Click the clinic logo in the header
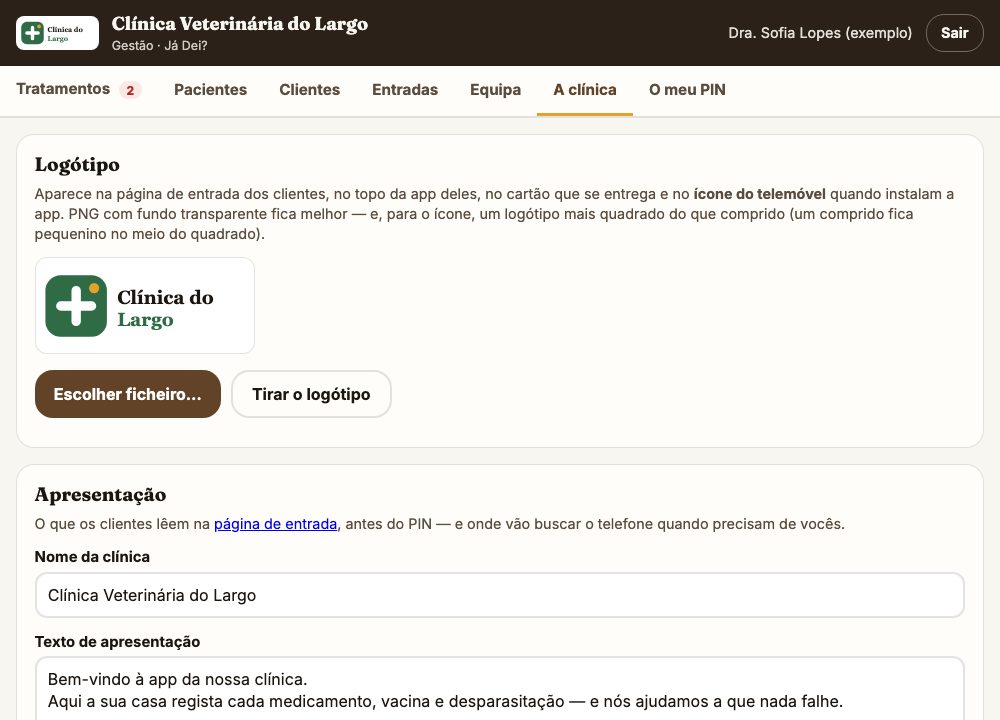Screen dimensions: 1000x720 tap(57, 33)
